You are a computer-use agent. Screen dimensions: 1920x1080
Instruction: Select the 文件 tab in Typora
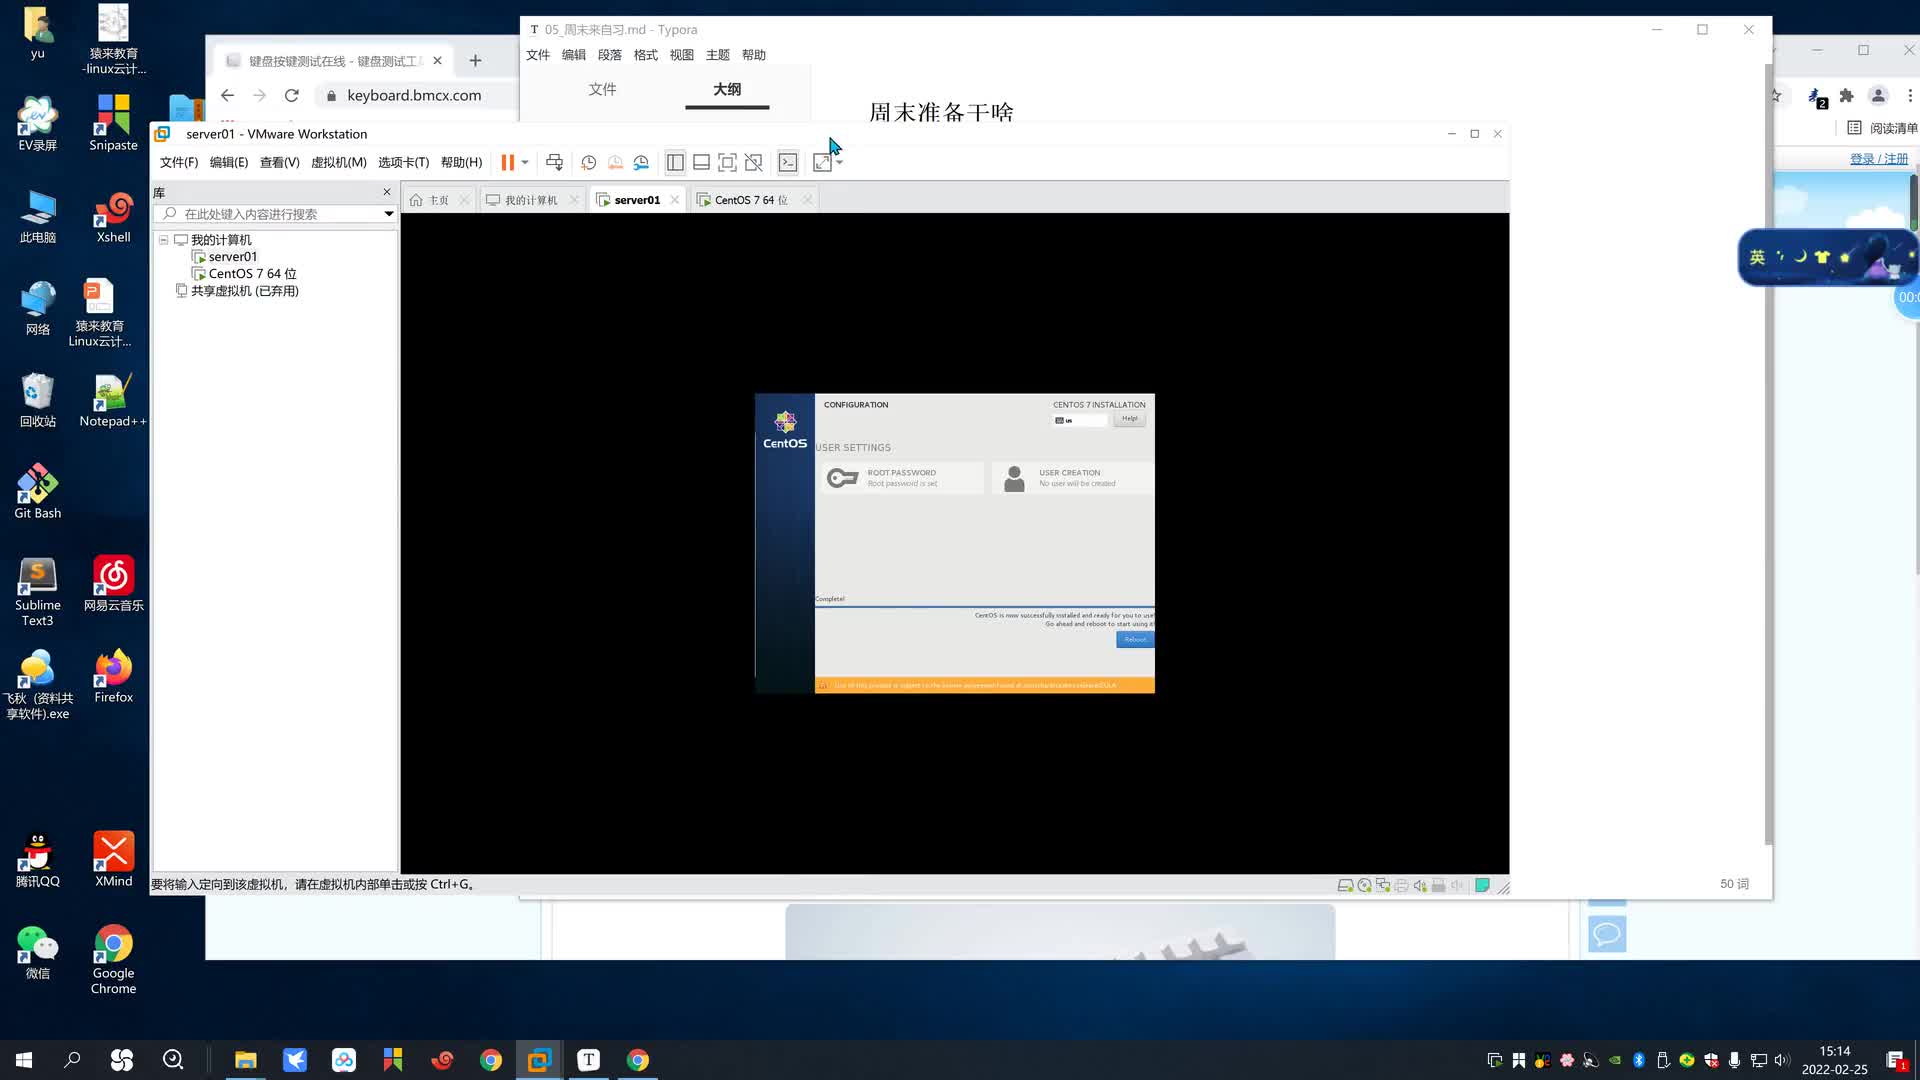point(604,90)
